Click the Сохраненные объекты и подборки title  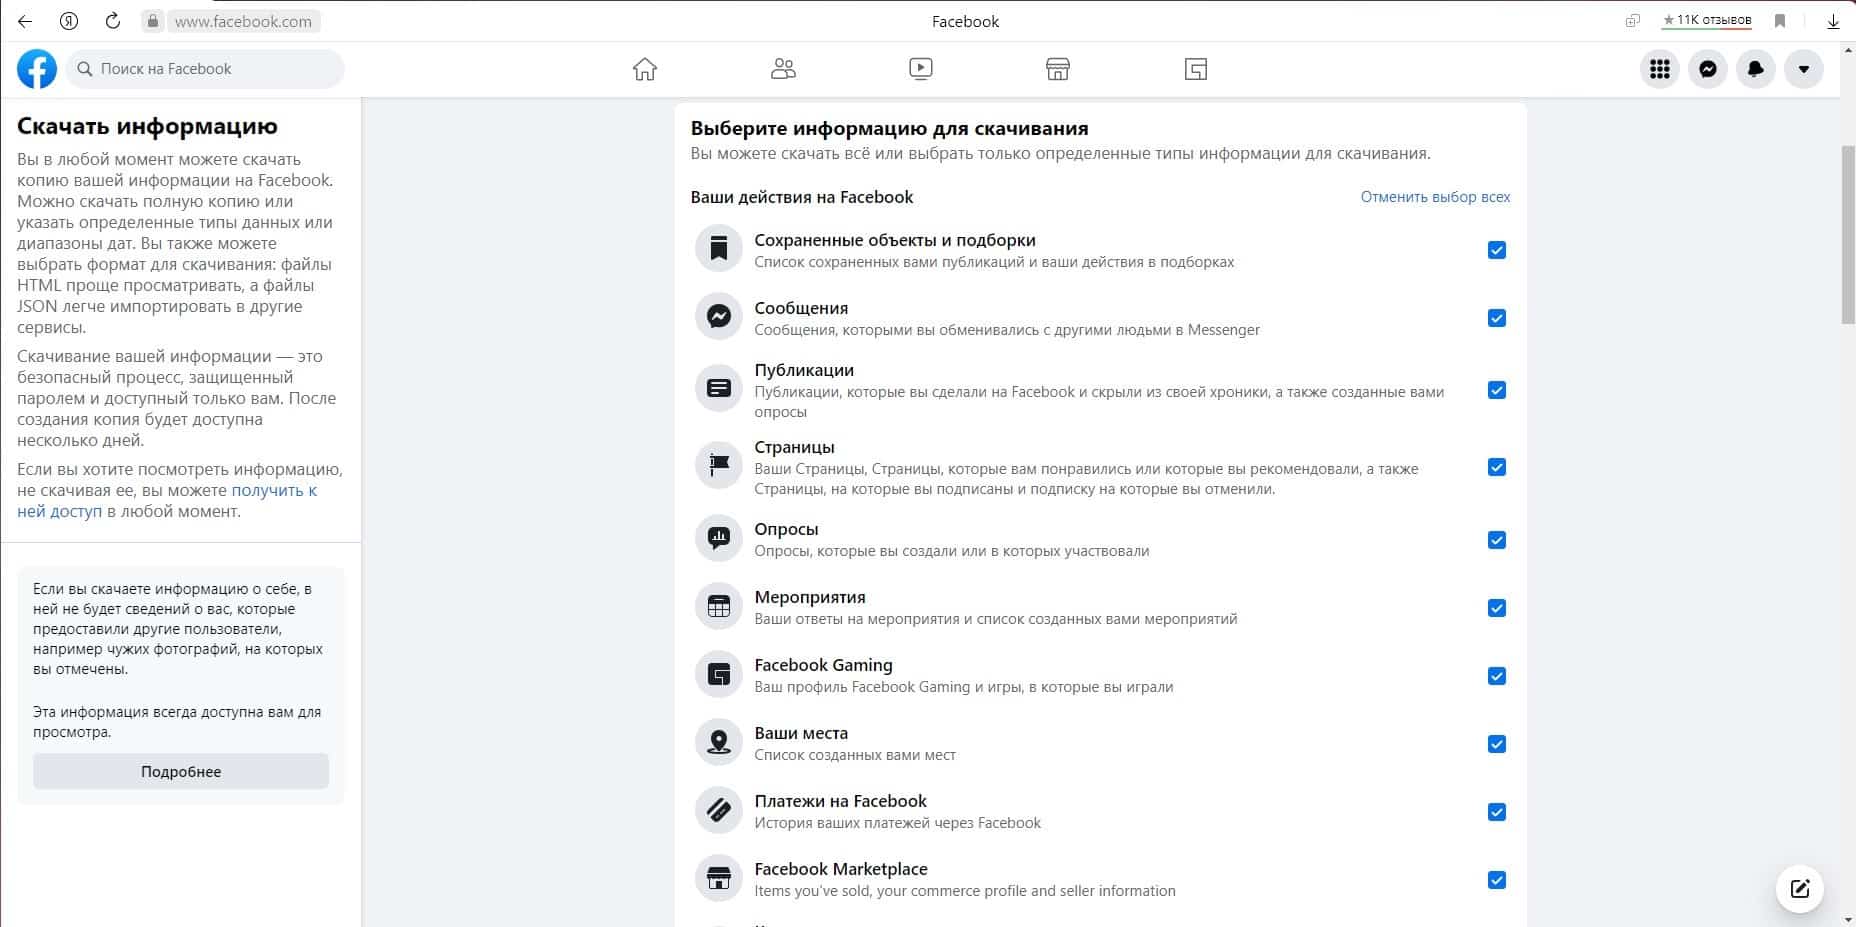click(x=895, y=240)
